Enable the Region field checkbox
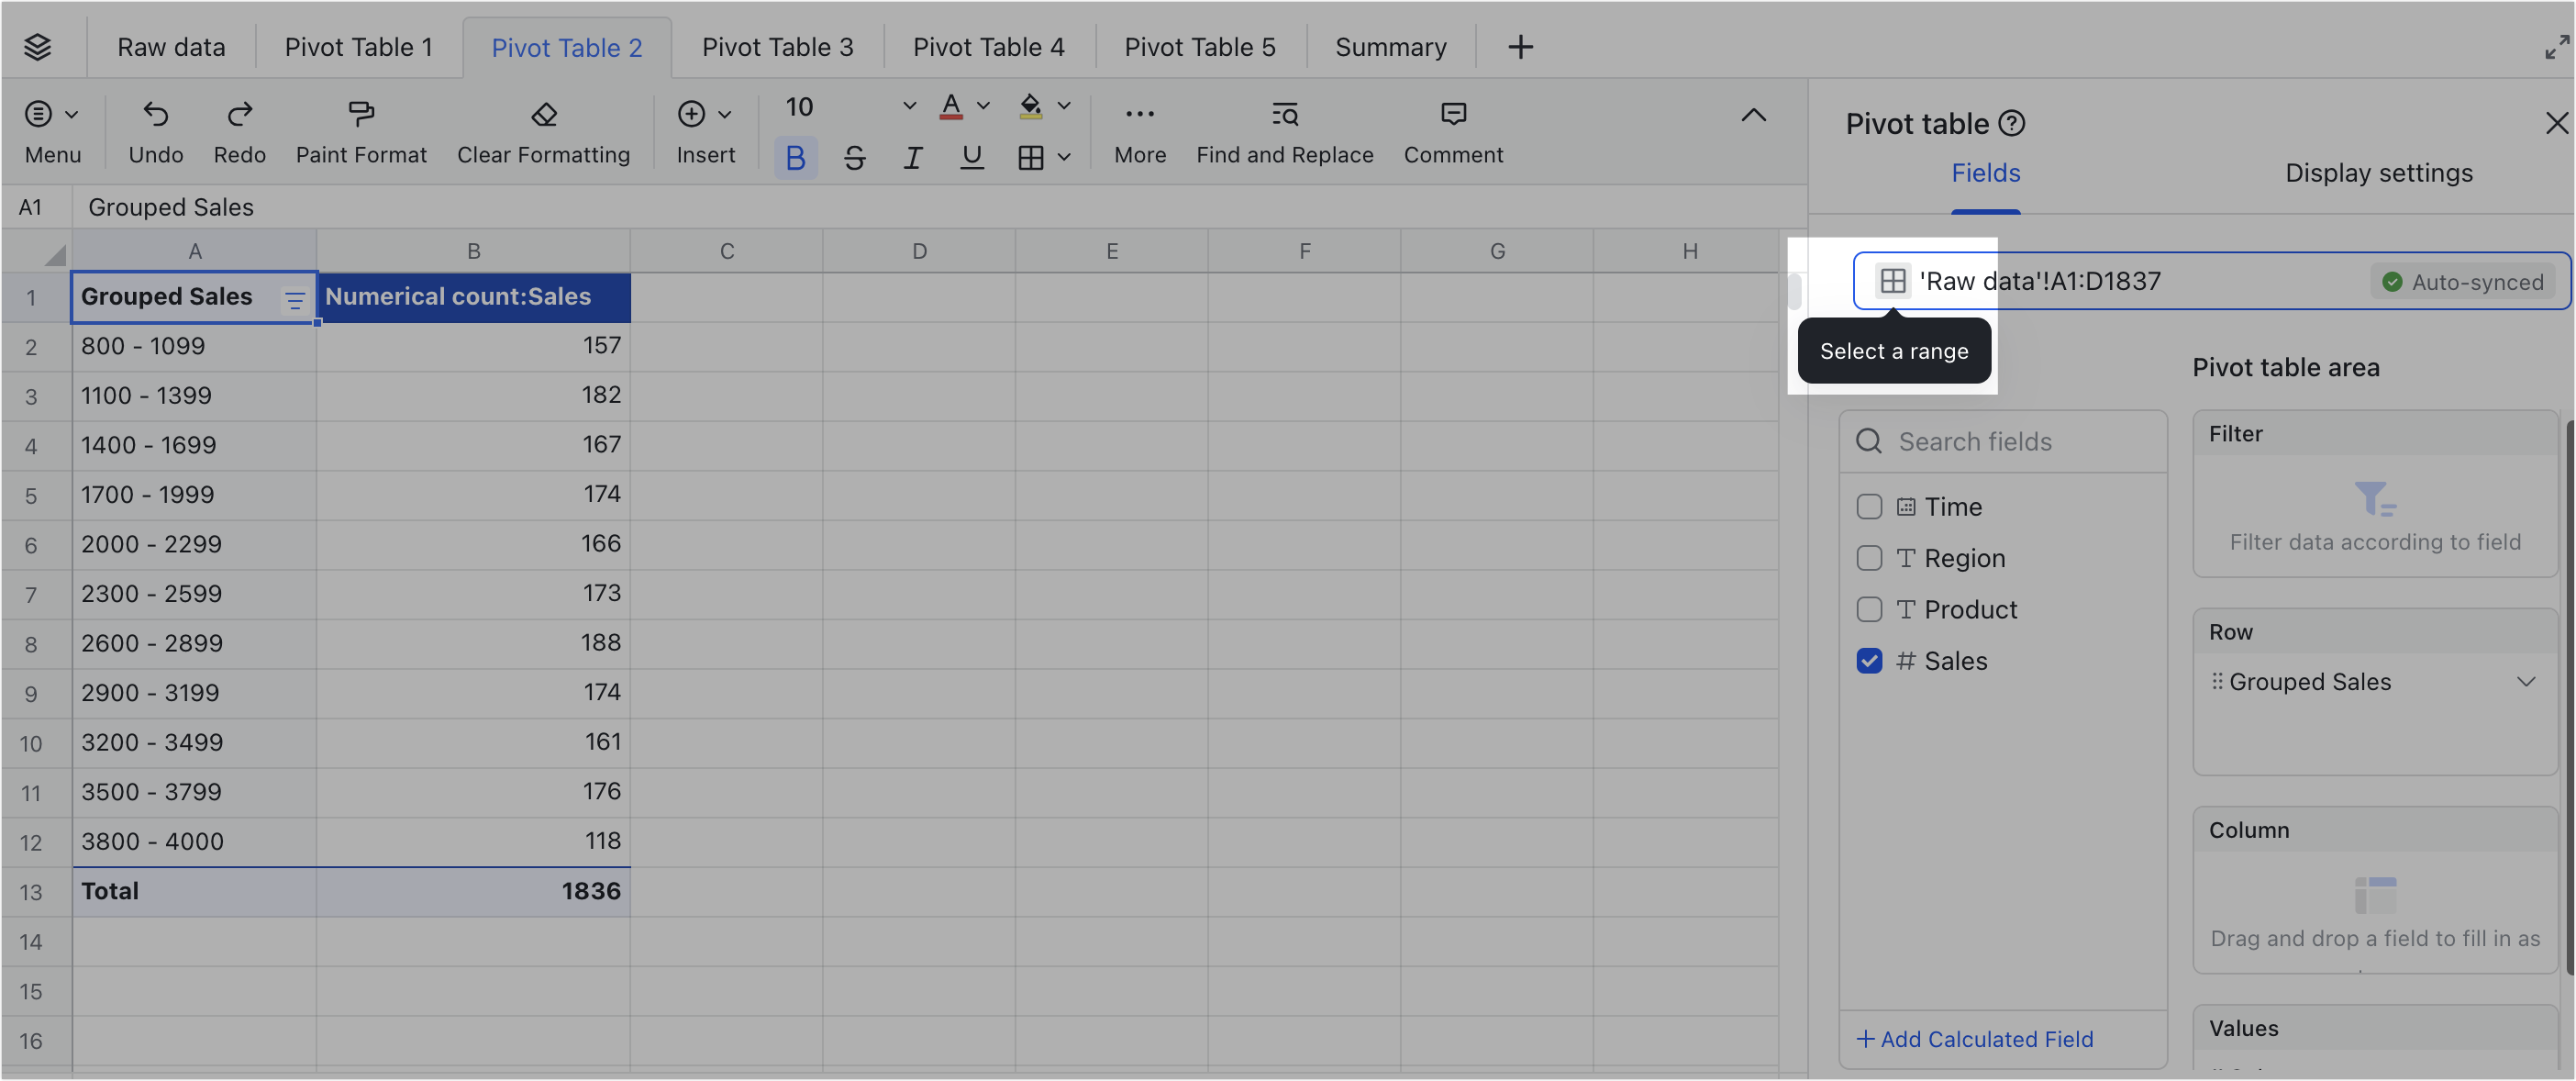The width and height of the screenshot is (2576, 1081). [x=1868, y=558]
